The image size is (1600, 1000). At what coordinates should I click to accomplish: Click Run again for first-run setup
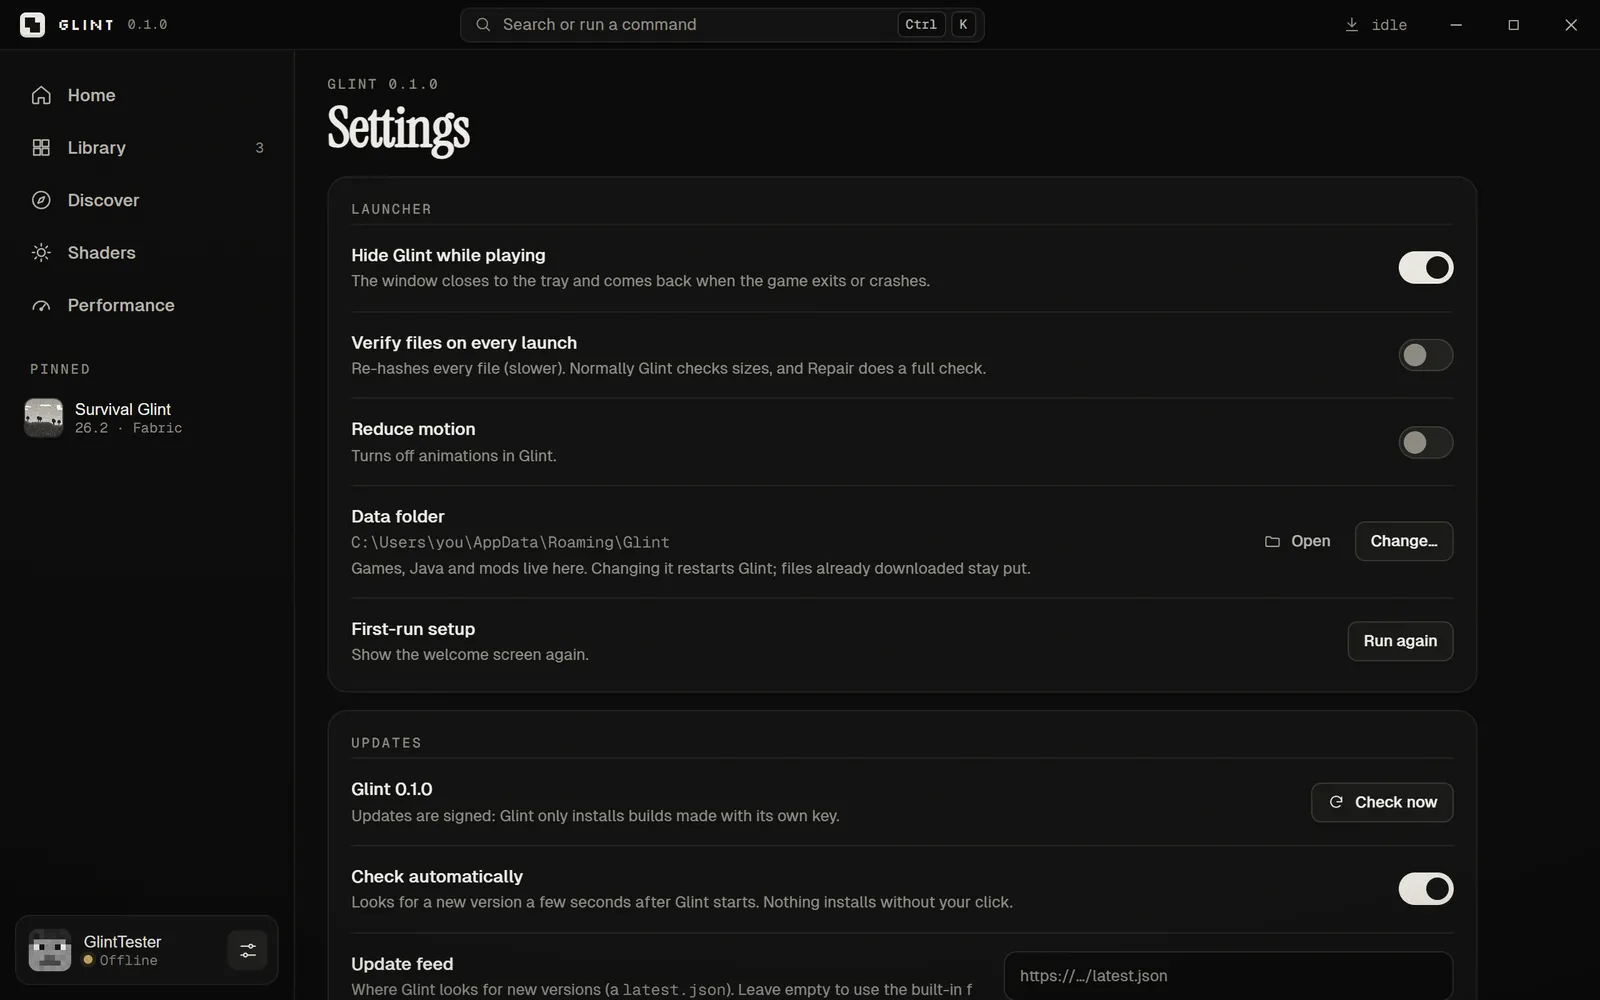(x=1400, y=641)
